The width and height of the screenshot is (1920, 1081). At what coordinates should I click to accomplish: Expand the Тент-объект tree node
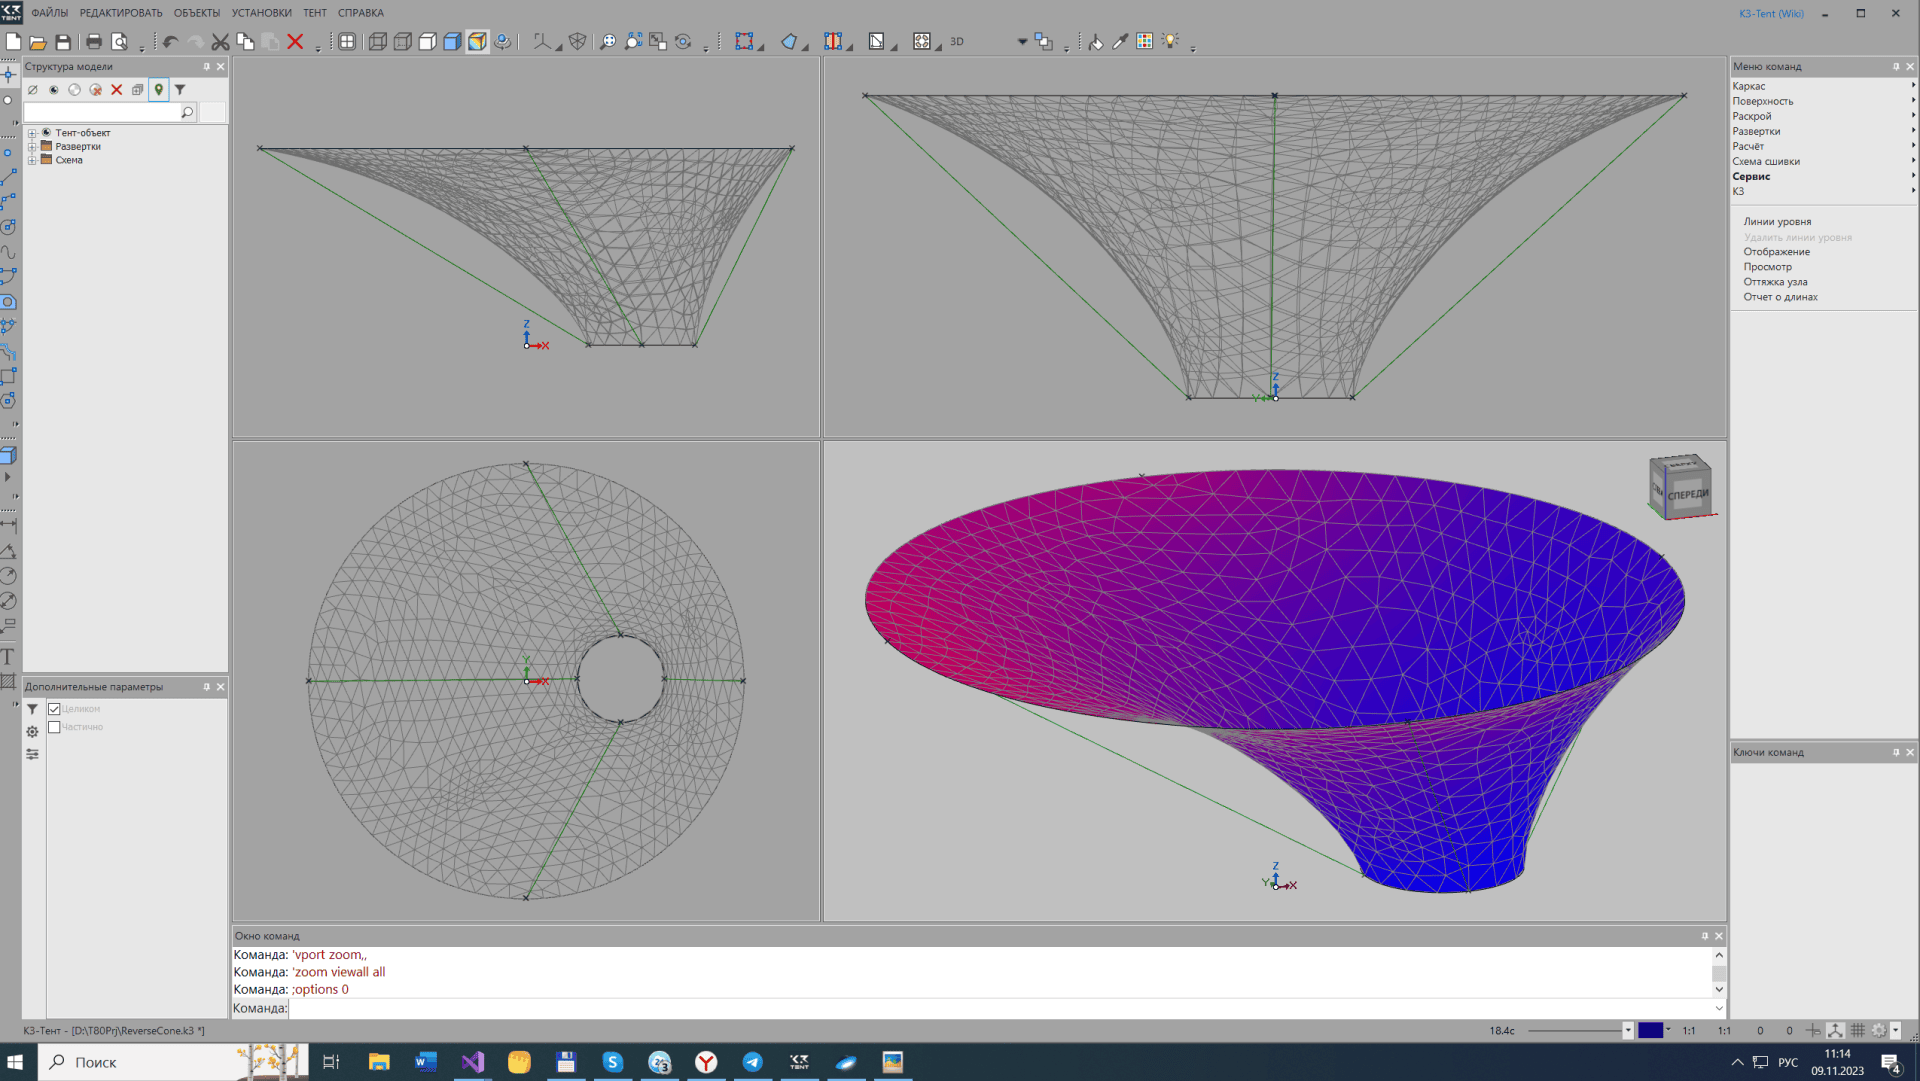pyautogui.click(x=32, y=133)
